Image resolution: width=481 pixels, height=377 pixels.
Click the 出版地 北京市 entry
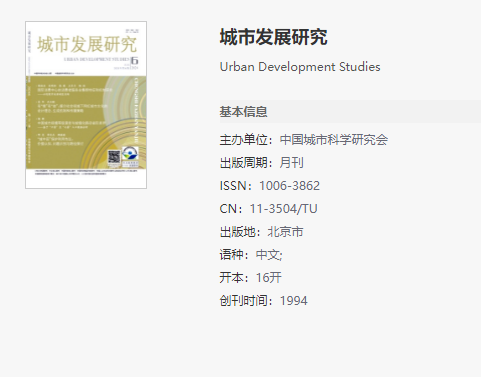[x=262, y=232]
